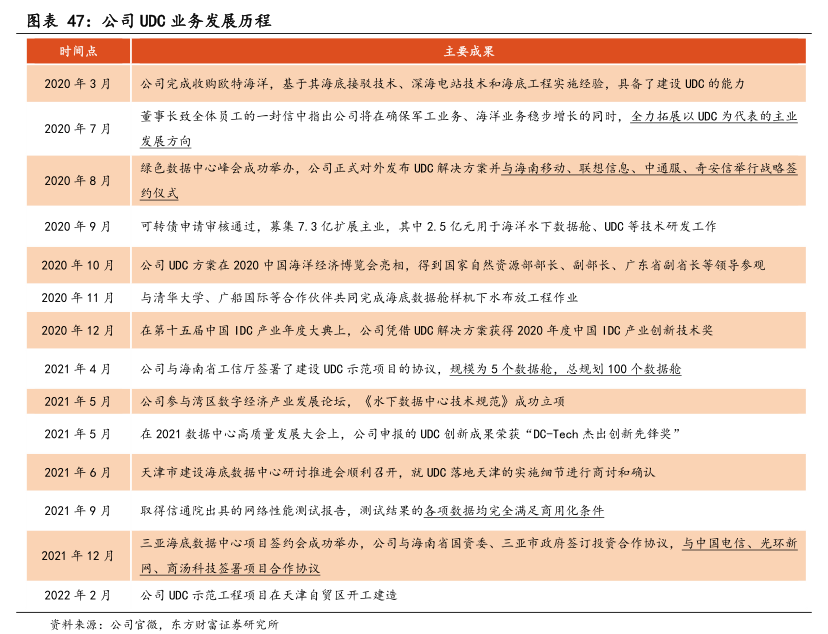Click the 2021年4月 date cell

78,369
